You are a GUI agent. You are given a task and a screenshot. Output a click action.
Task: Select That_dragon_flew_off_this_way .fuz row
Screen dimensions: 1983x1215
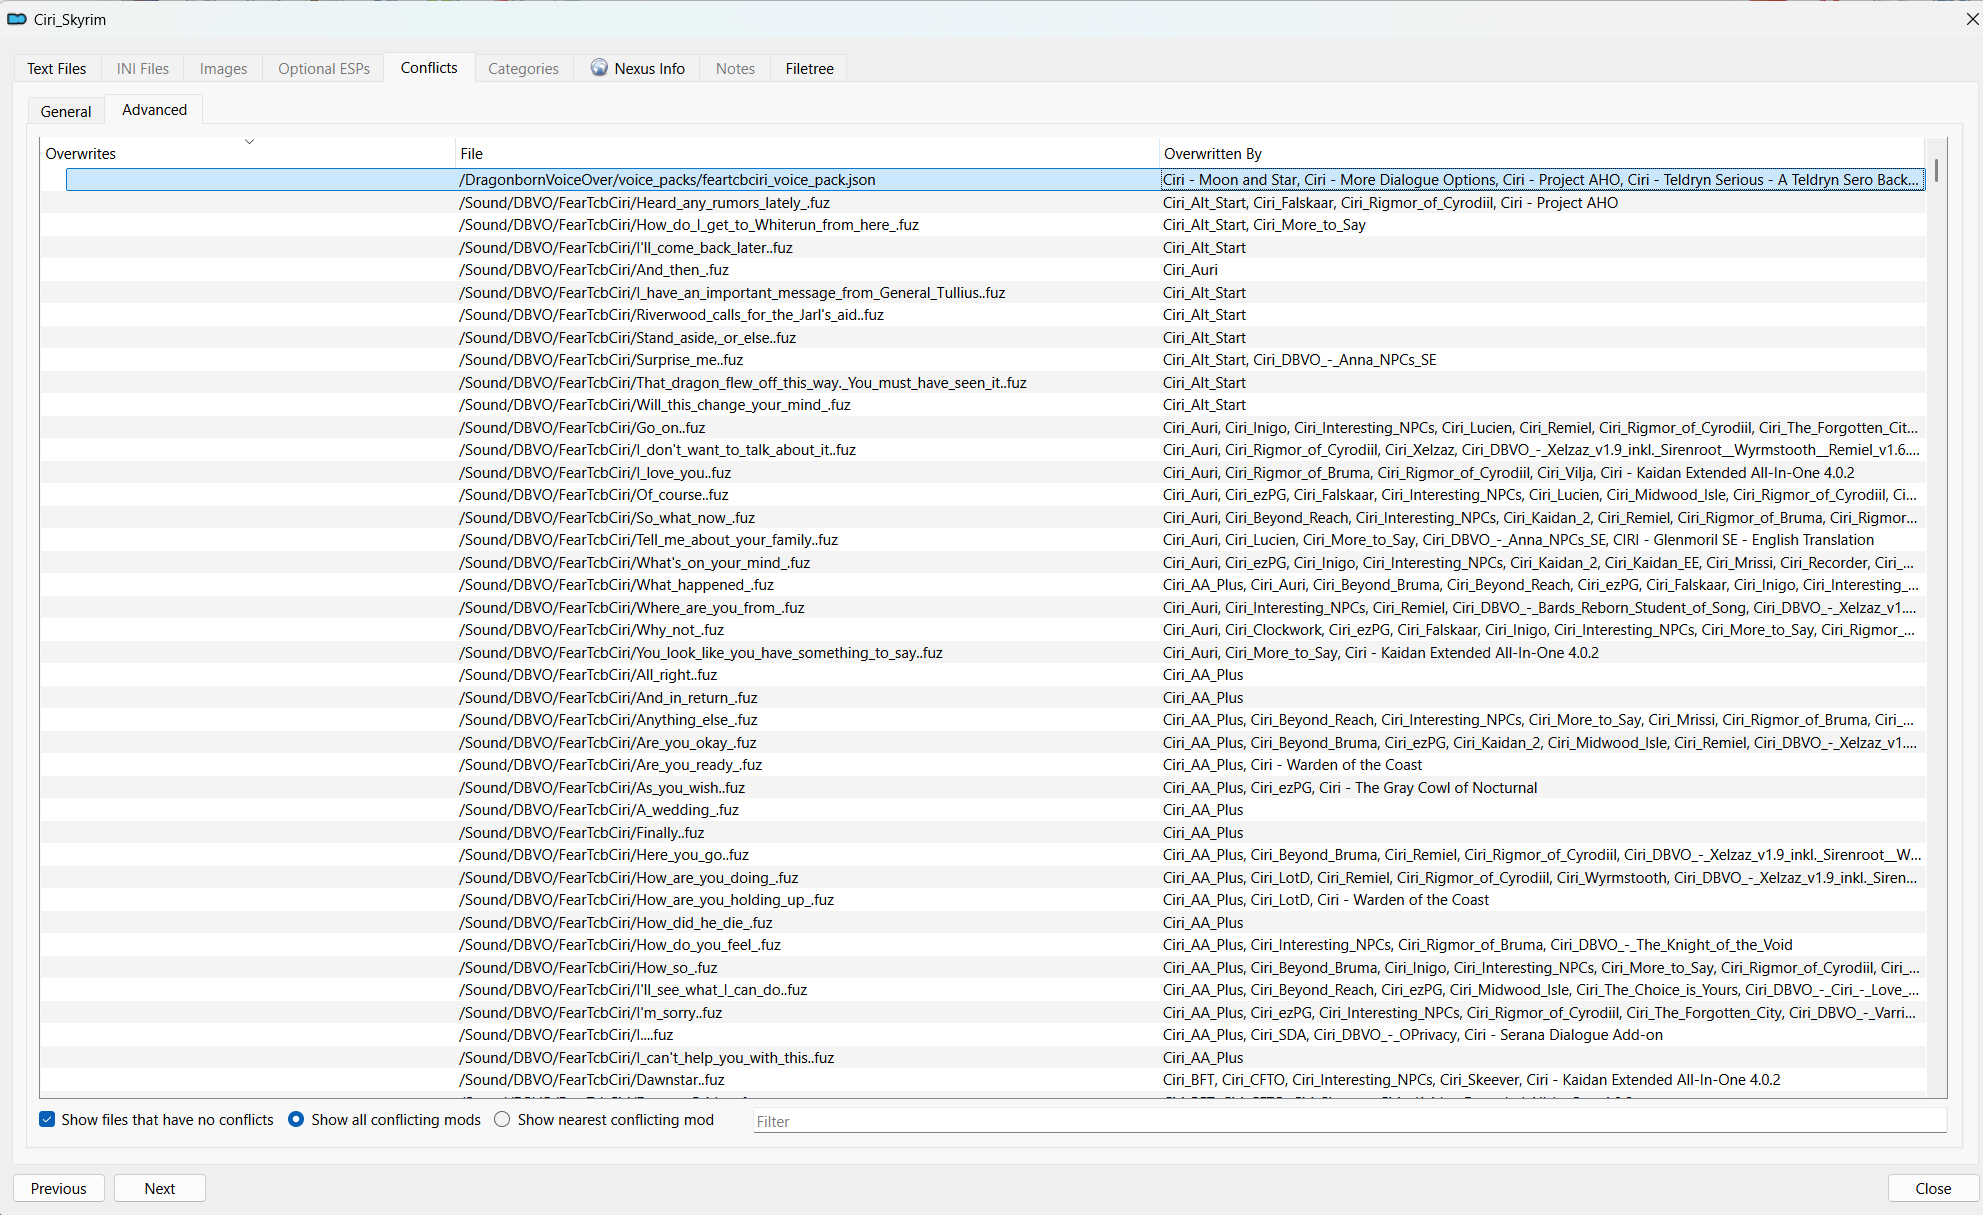coord(983,383)
